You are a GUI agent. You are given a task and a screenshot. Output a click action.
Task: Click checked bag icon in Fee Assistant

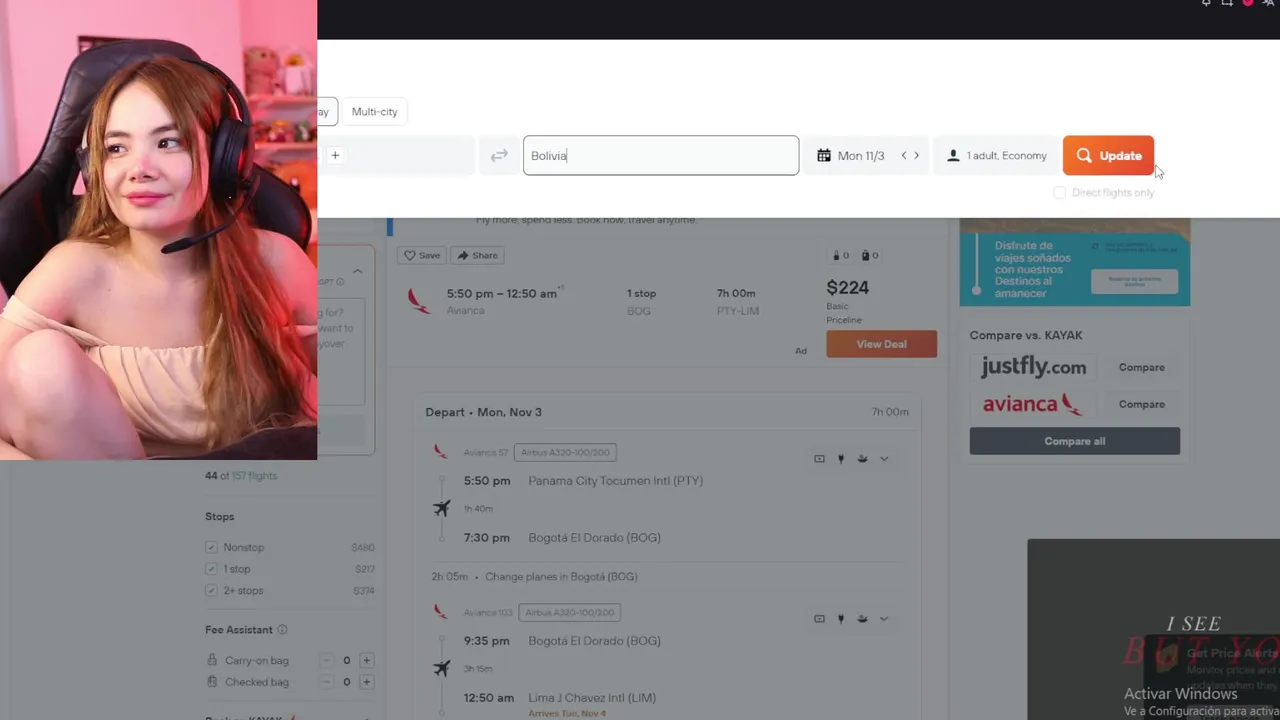(x=212, y=682)
